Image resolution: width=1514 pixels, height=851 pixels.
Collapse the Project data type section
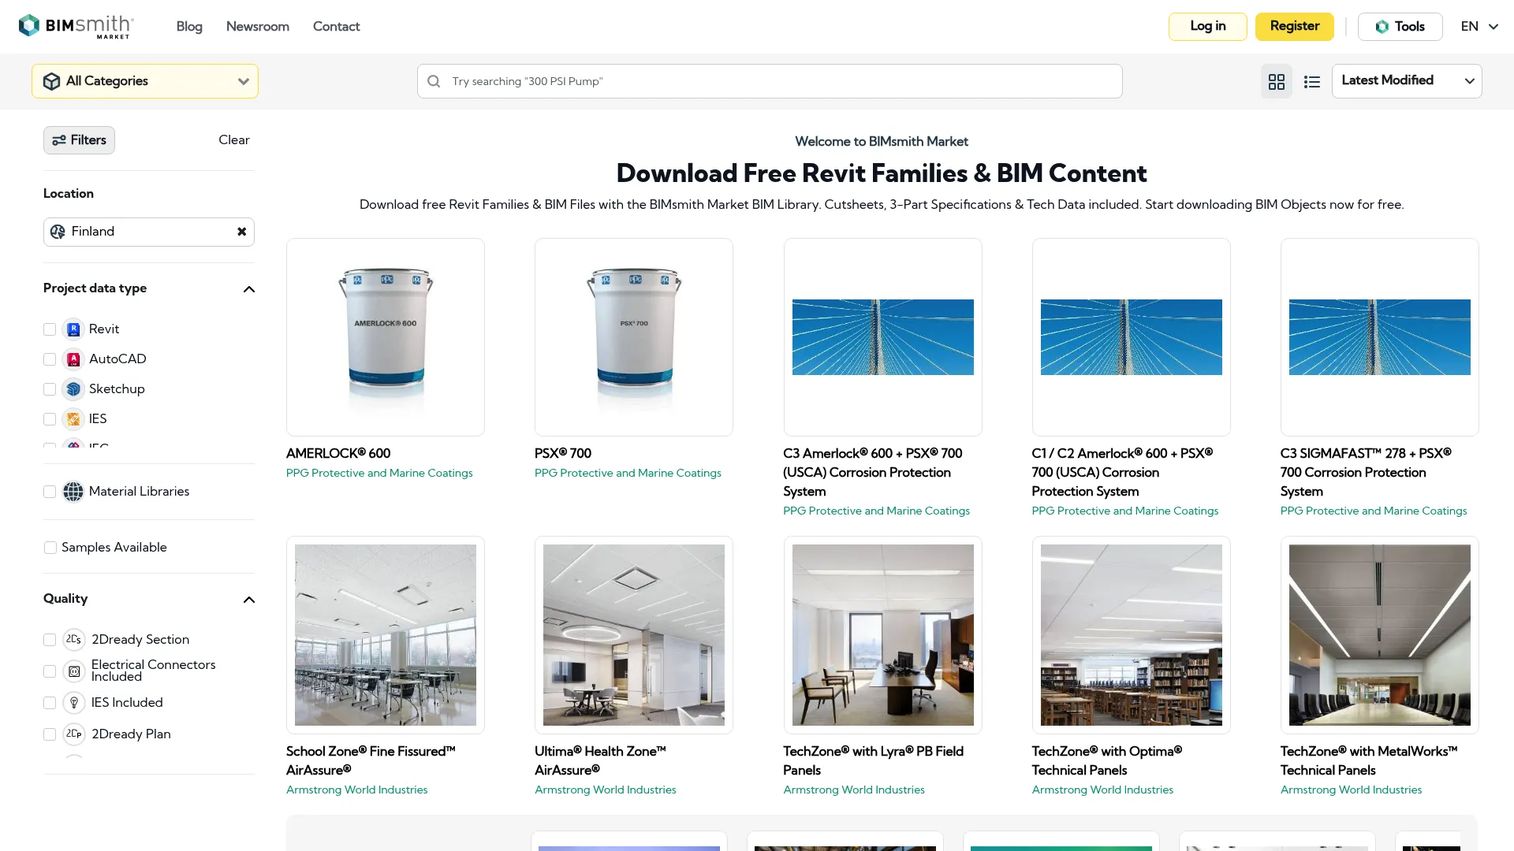click(x=249, y=289)
